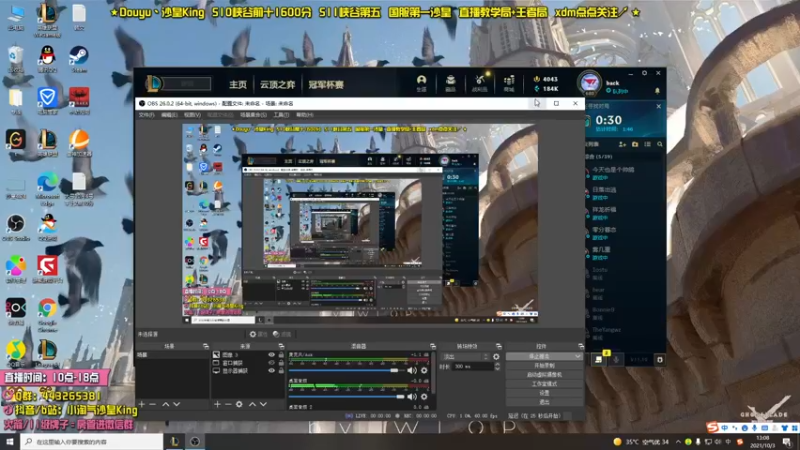Toggle lock on 图像 3 source
Screen dimensions: 800x450
(281, 355)
